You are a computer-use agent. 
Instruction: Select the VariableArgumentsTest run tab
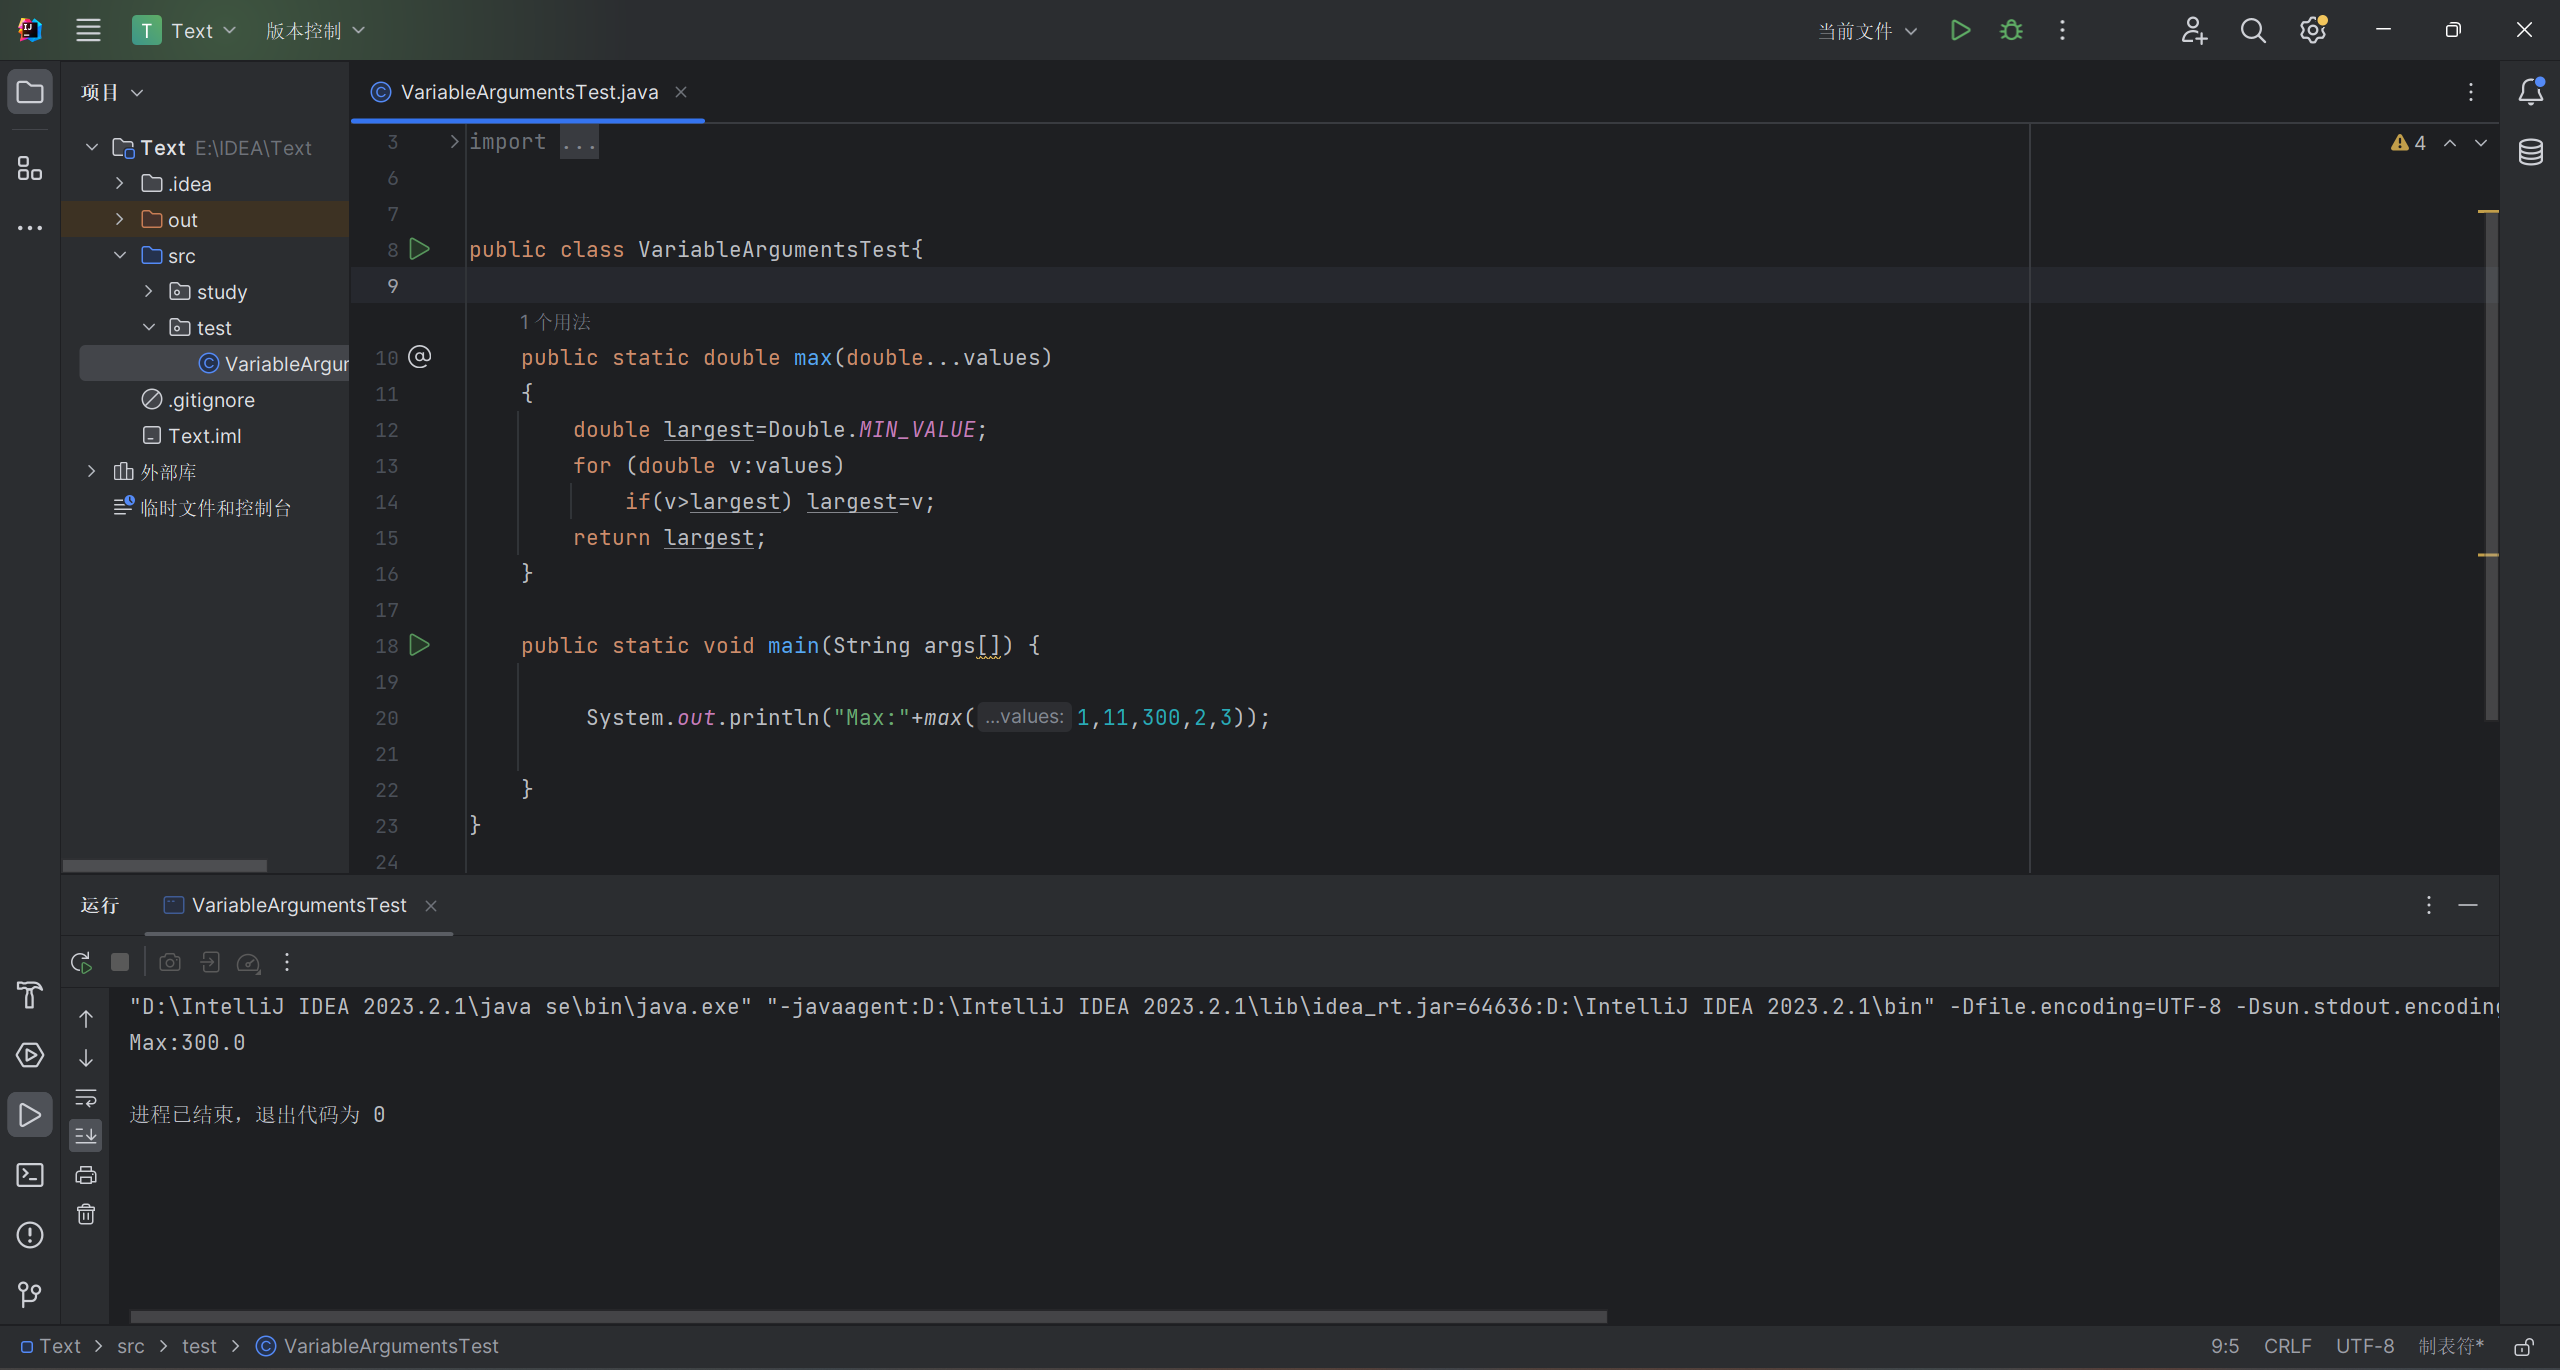[298, 905]
